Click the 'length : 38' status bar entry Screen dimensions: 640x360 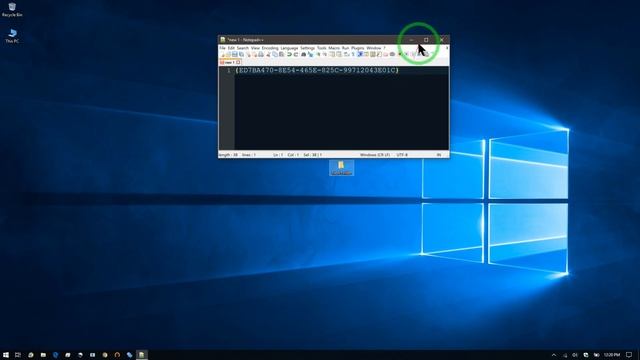pyautogui.click(x=229, y=155)
